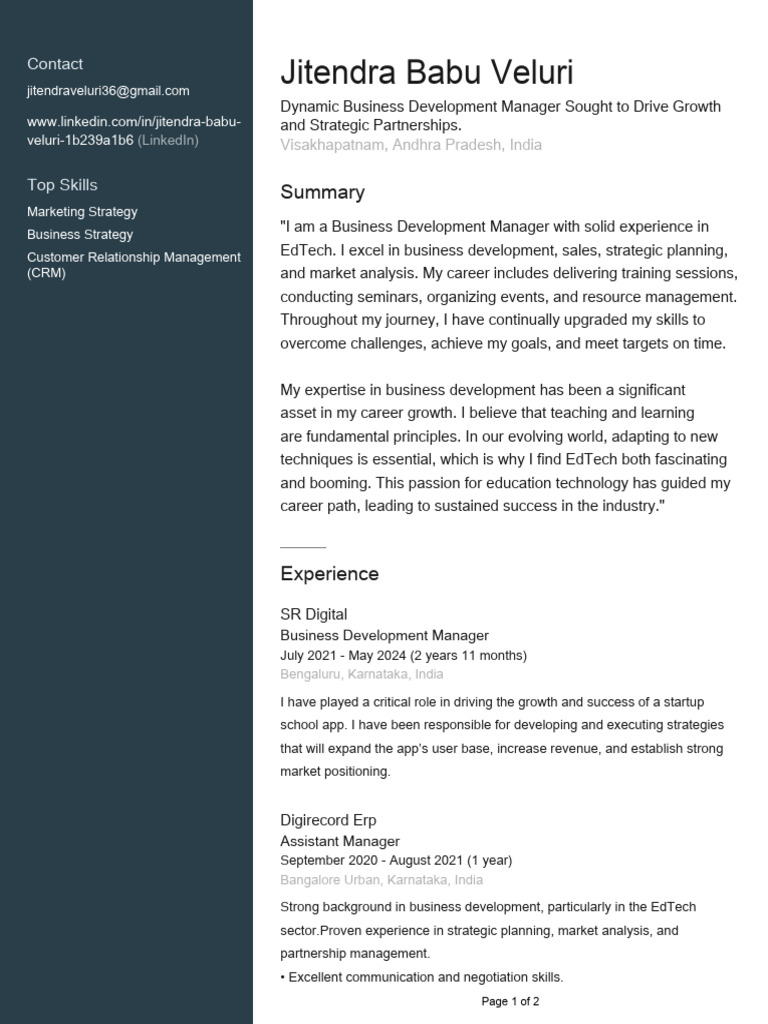Click the Assistant Manager job title
768x1024 pixels.
pos(340,841)
